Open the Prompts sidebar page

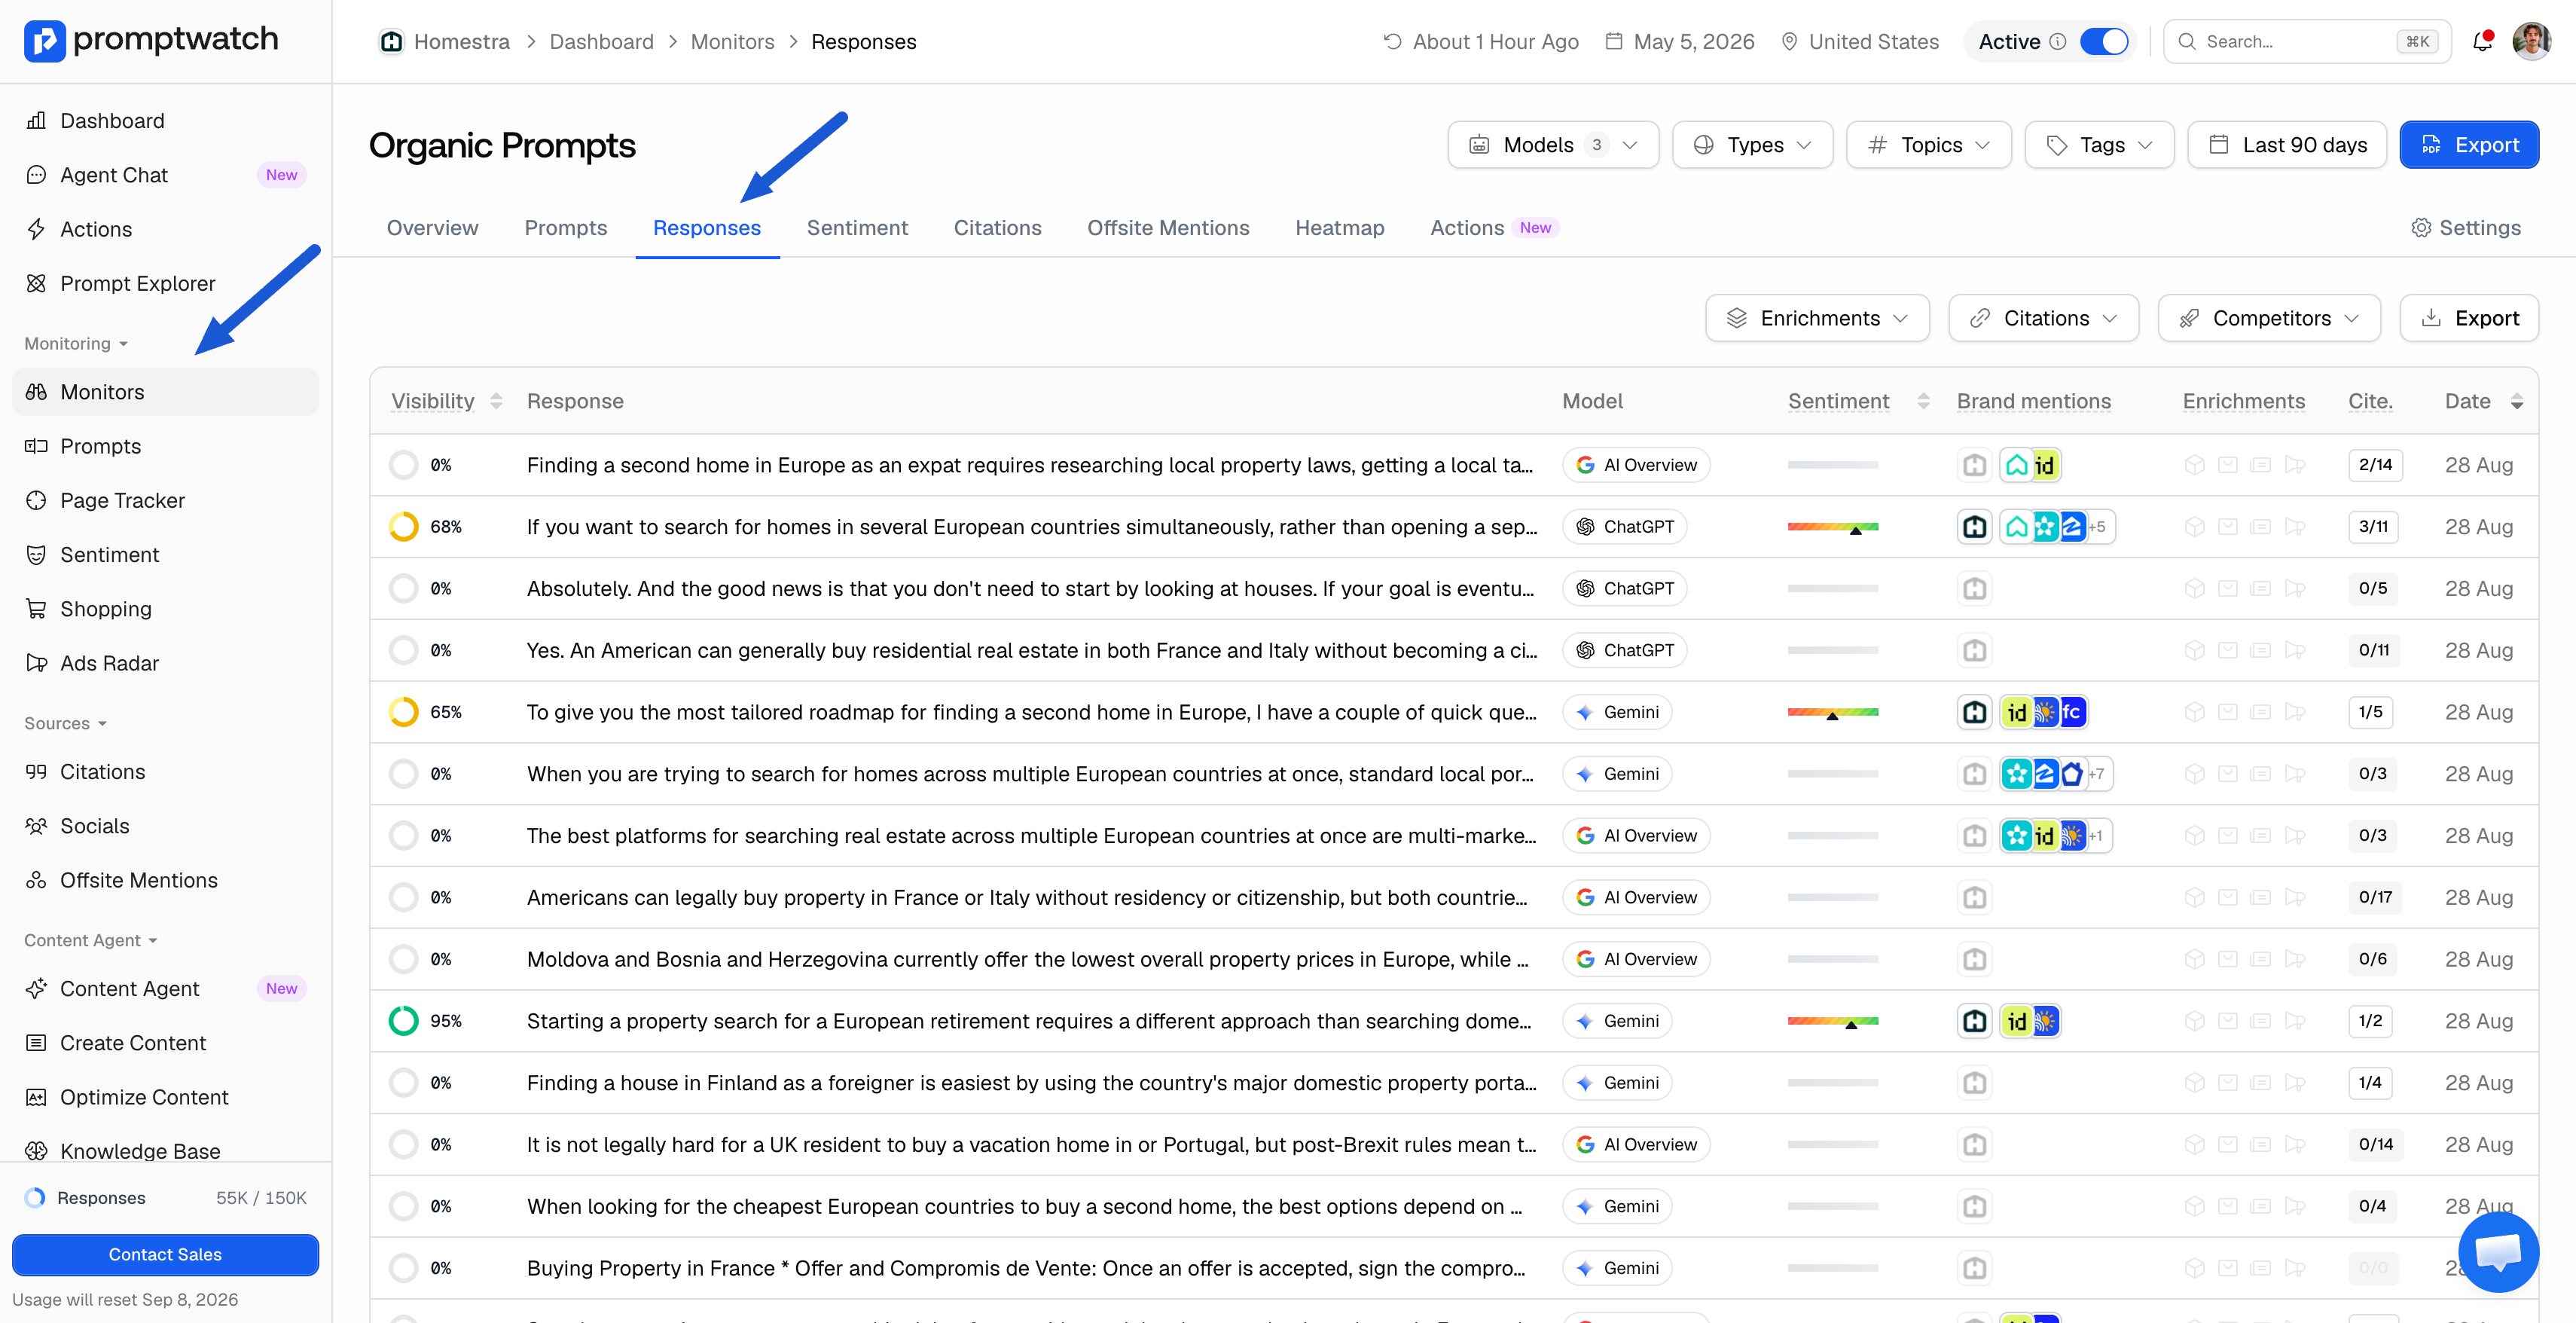(165, 446)
